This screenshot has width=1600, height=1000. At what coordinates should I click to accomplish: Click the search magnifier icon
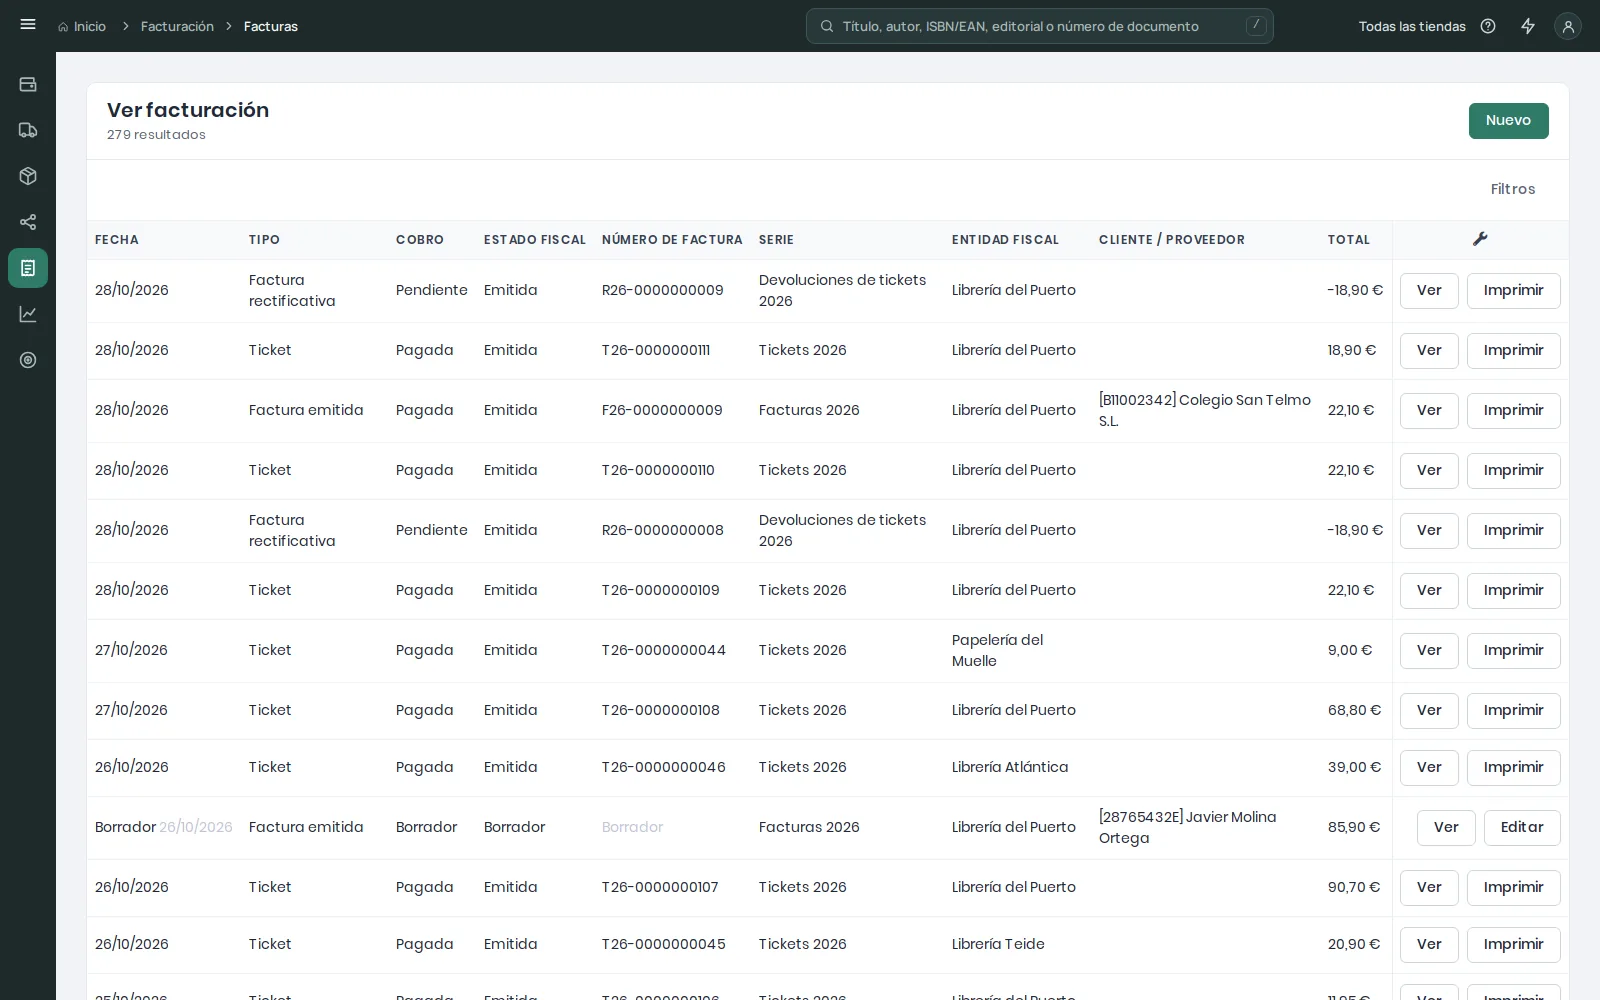click(x=827, y=26)
